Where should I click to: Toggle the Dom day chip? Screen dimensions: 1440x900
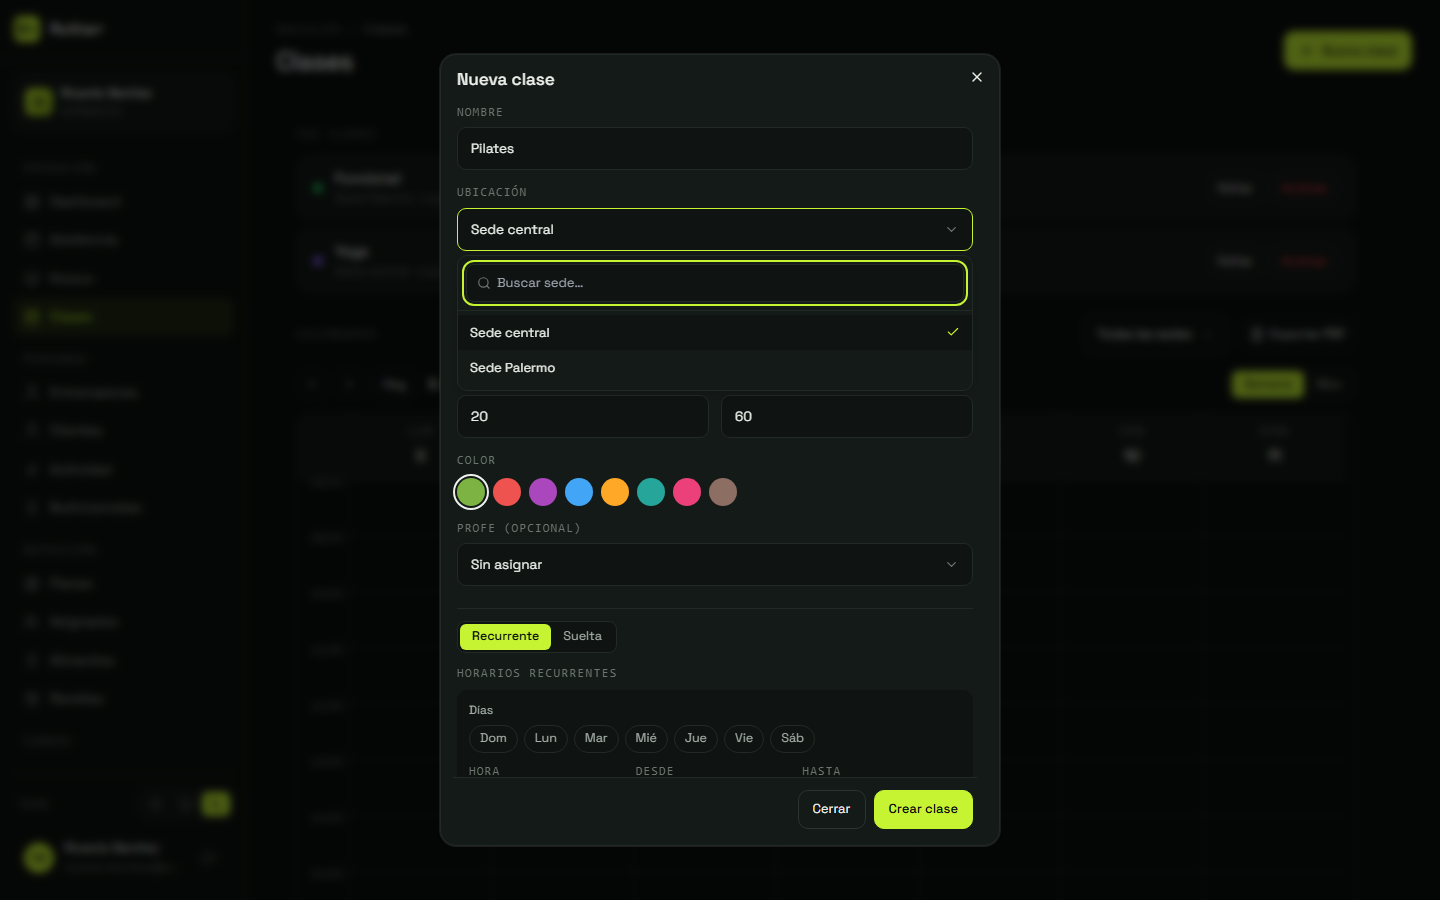493,738
